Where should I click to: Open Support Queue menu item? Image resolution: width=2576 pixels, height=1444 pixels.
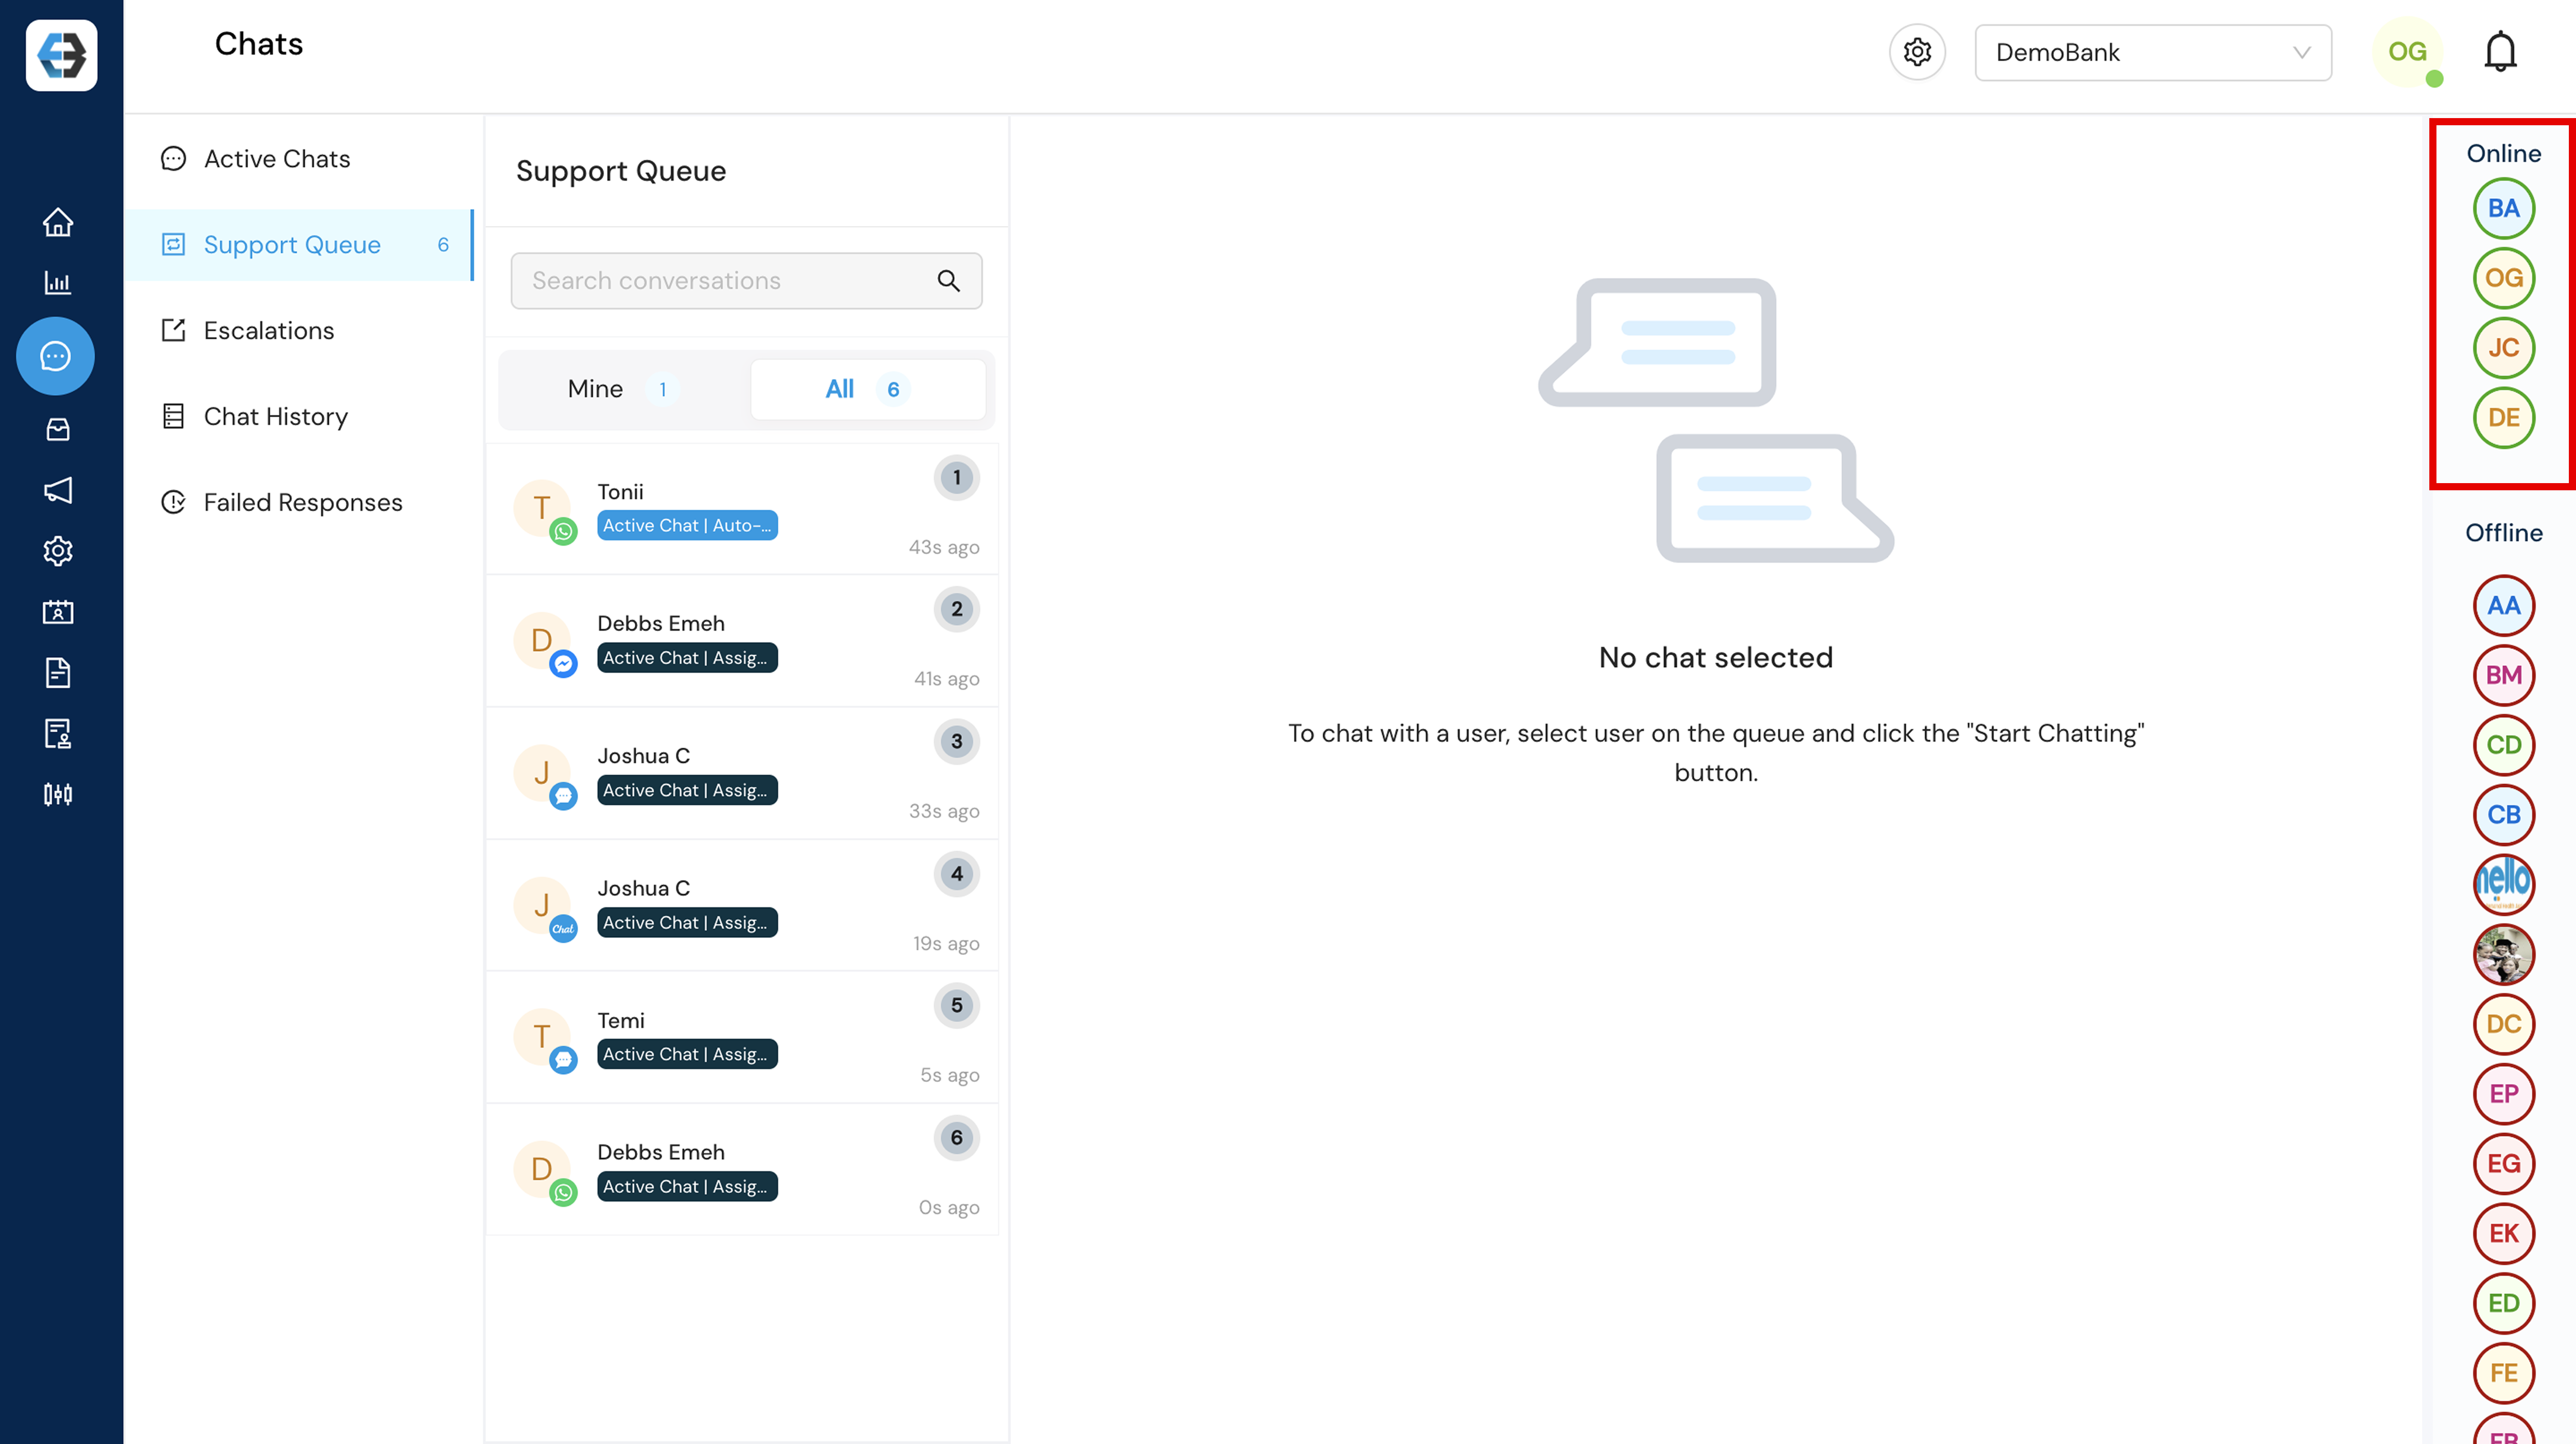tap(300, 245)
